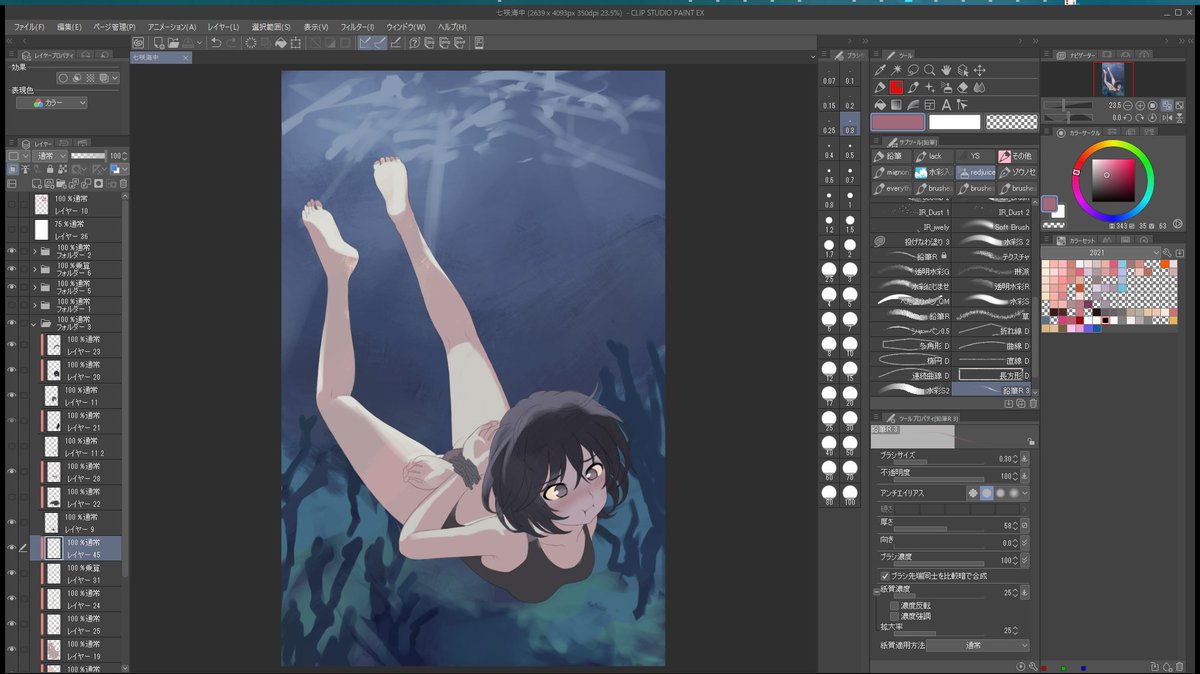Select the 長方形 D sub tool

[x=992, y=375]
